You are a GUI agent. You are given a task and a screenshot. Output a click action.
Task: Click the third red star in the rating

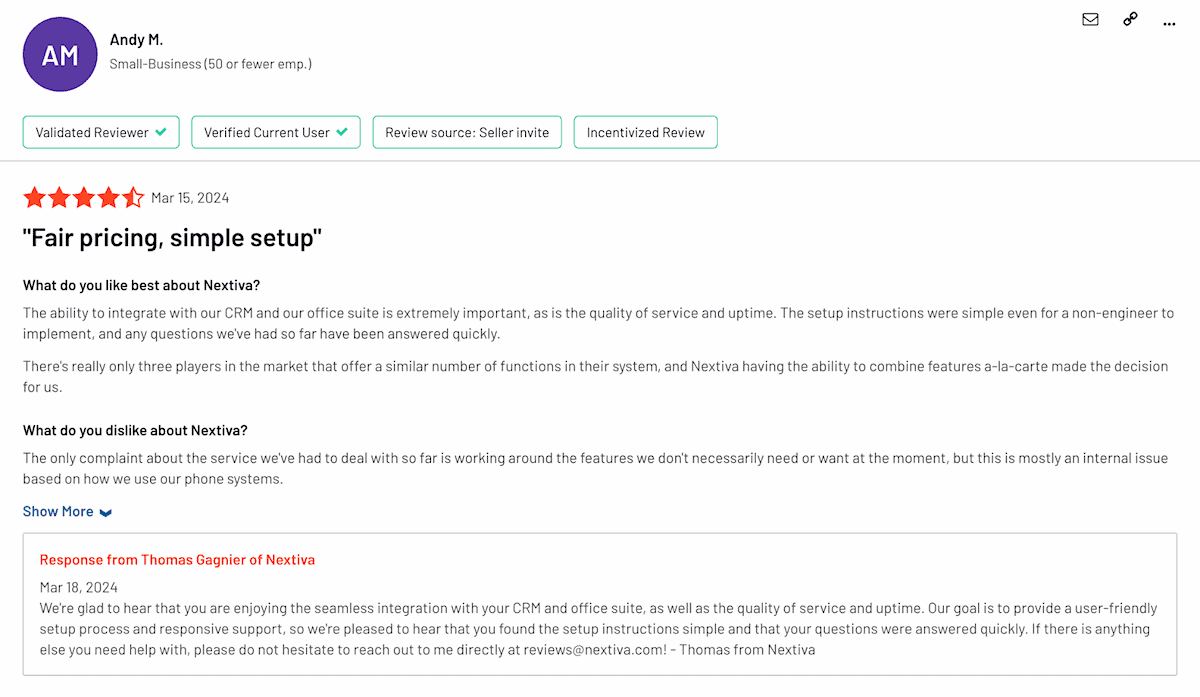coord(84,197)
